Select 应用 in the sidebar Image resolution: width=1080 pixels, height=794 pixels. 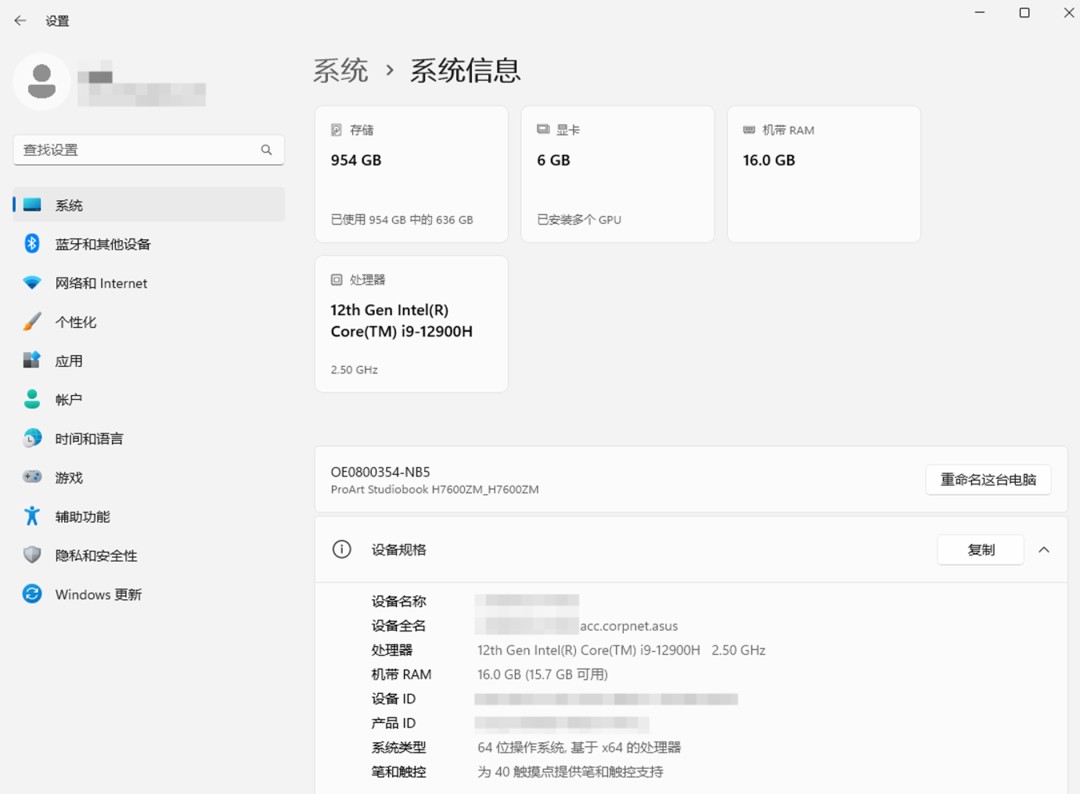click(x=149, y=361)
